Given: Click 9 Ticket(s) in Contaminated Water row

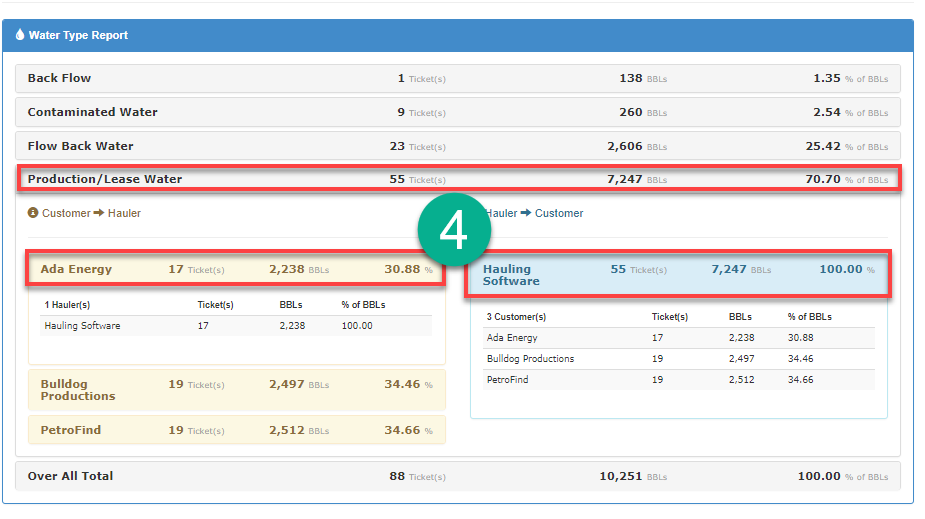Looking at the screenshot, I should [x=421, y=112].
